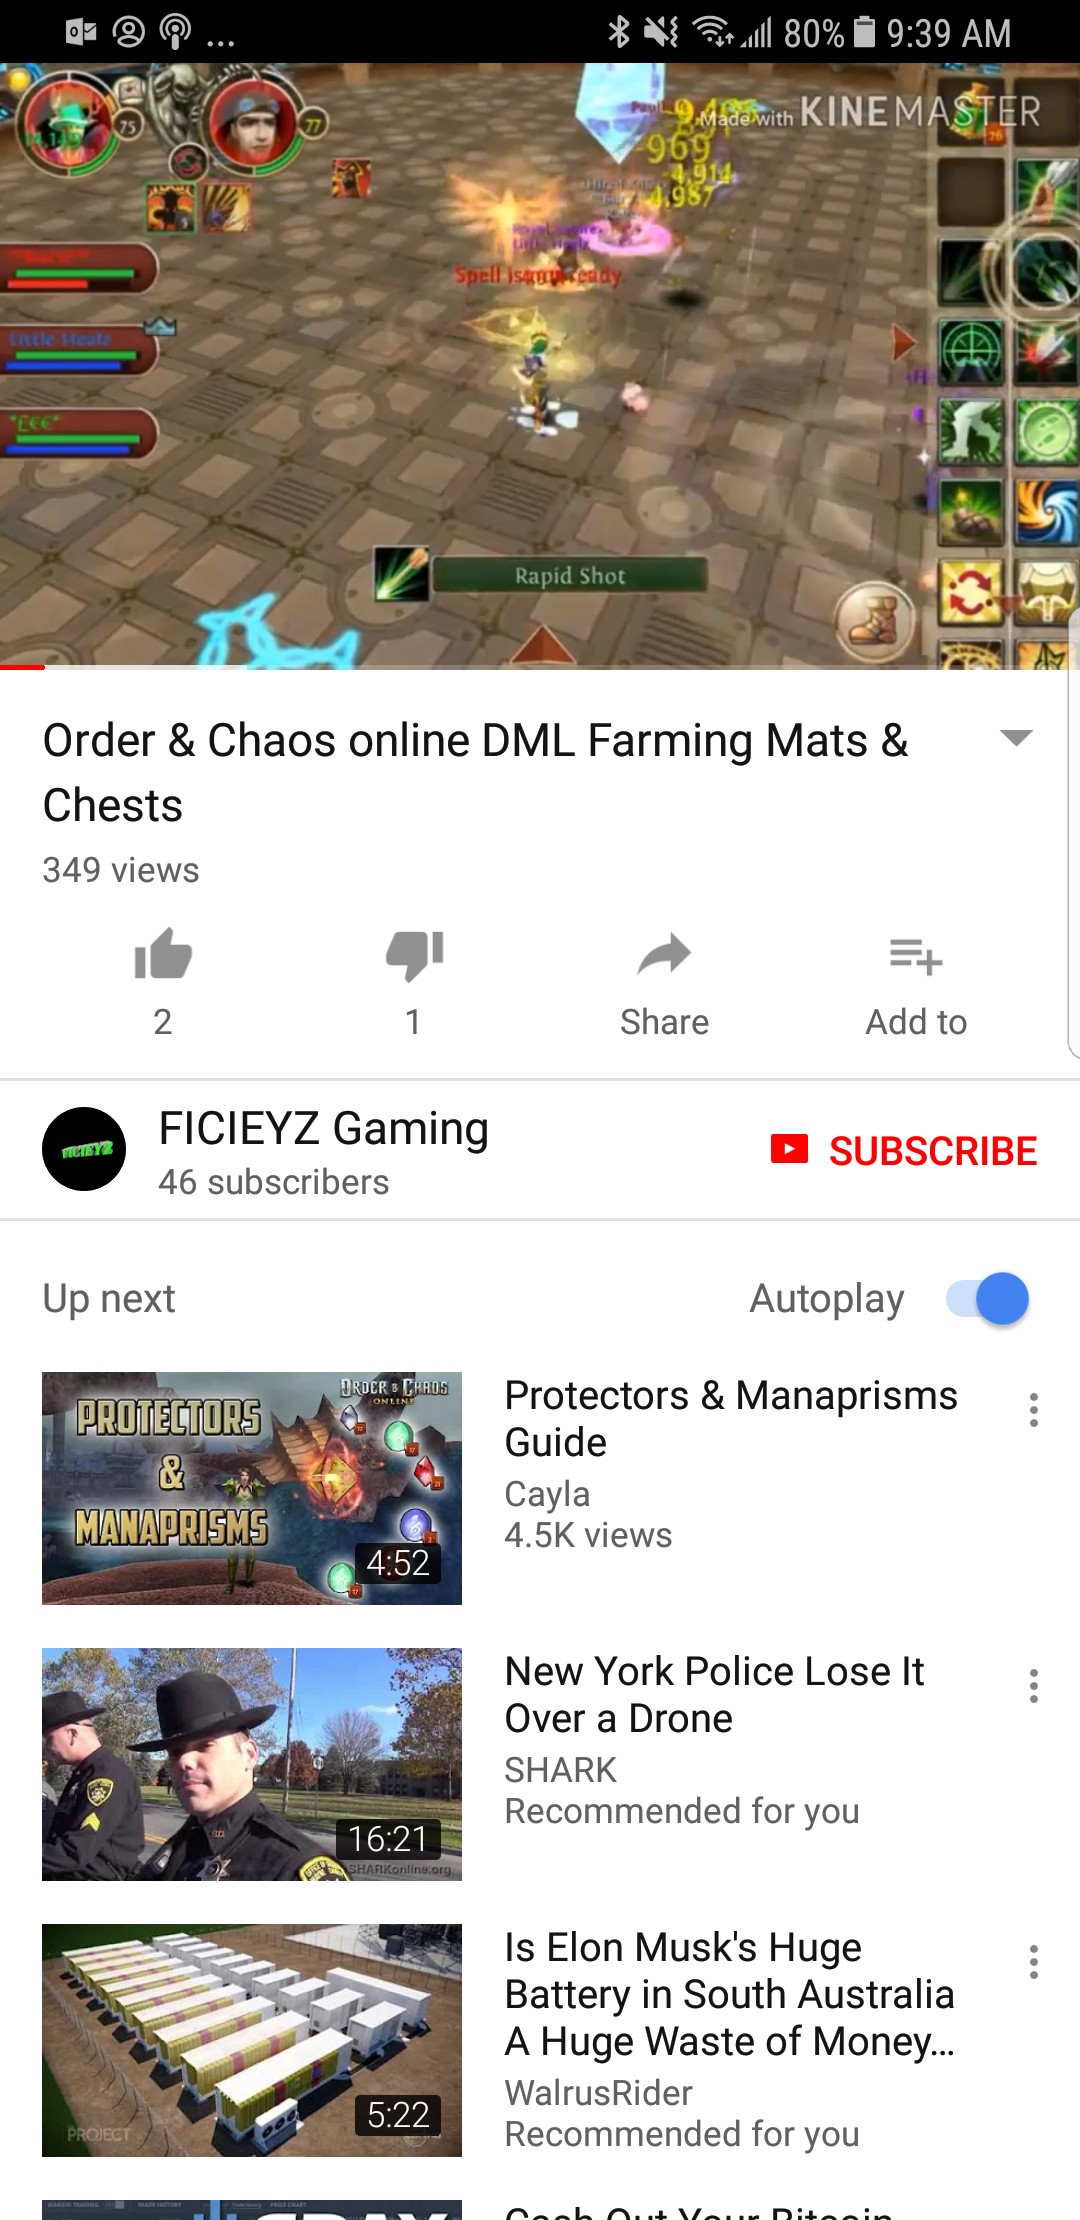
Task: Tap the battery icon in status bar
Action: tap(864, 32)
